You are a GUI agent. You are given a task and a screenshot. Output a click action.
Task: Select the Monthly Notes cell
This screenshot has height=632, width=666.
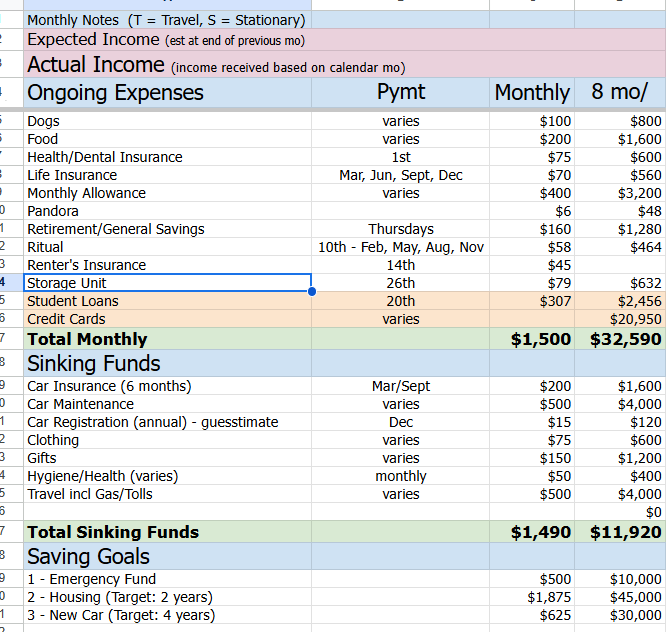click(x=167, y=20)
